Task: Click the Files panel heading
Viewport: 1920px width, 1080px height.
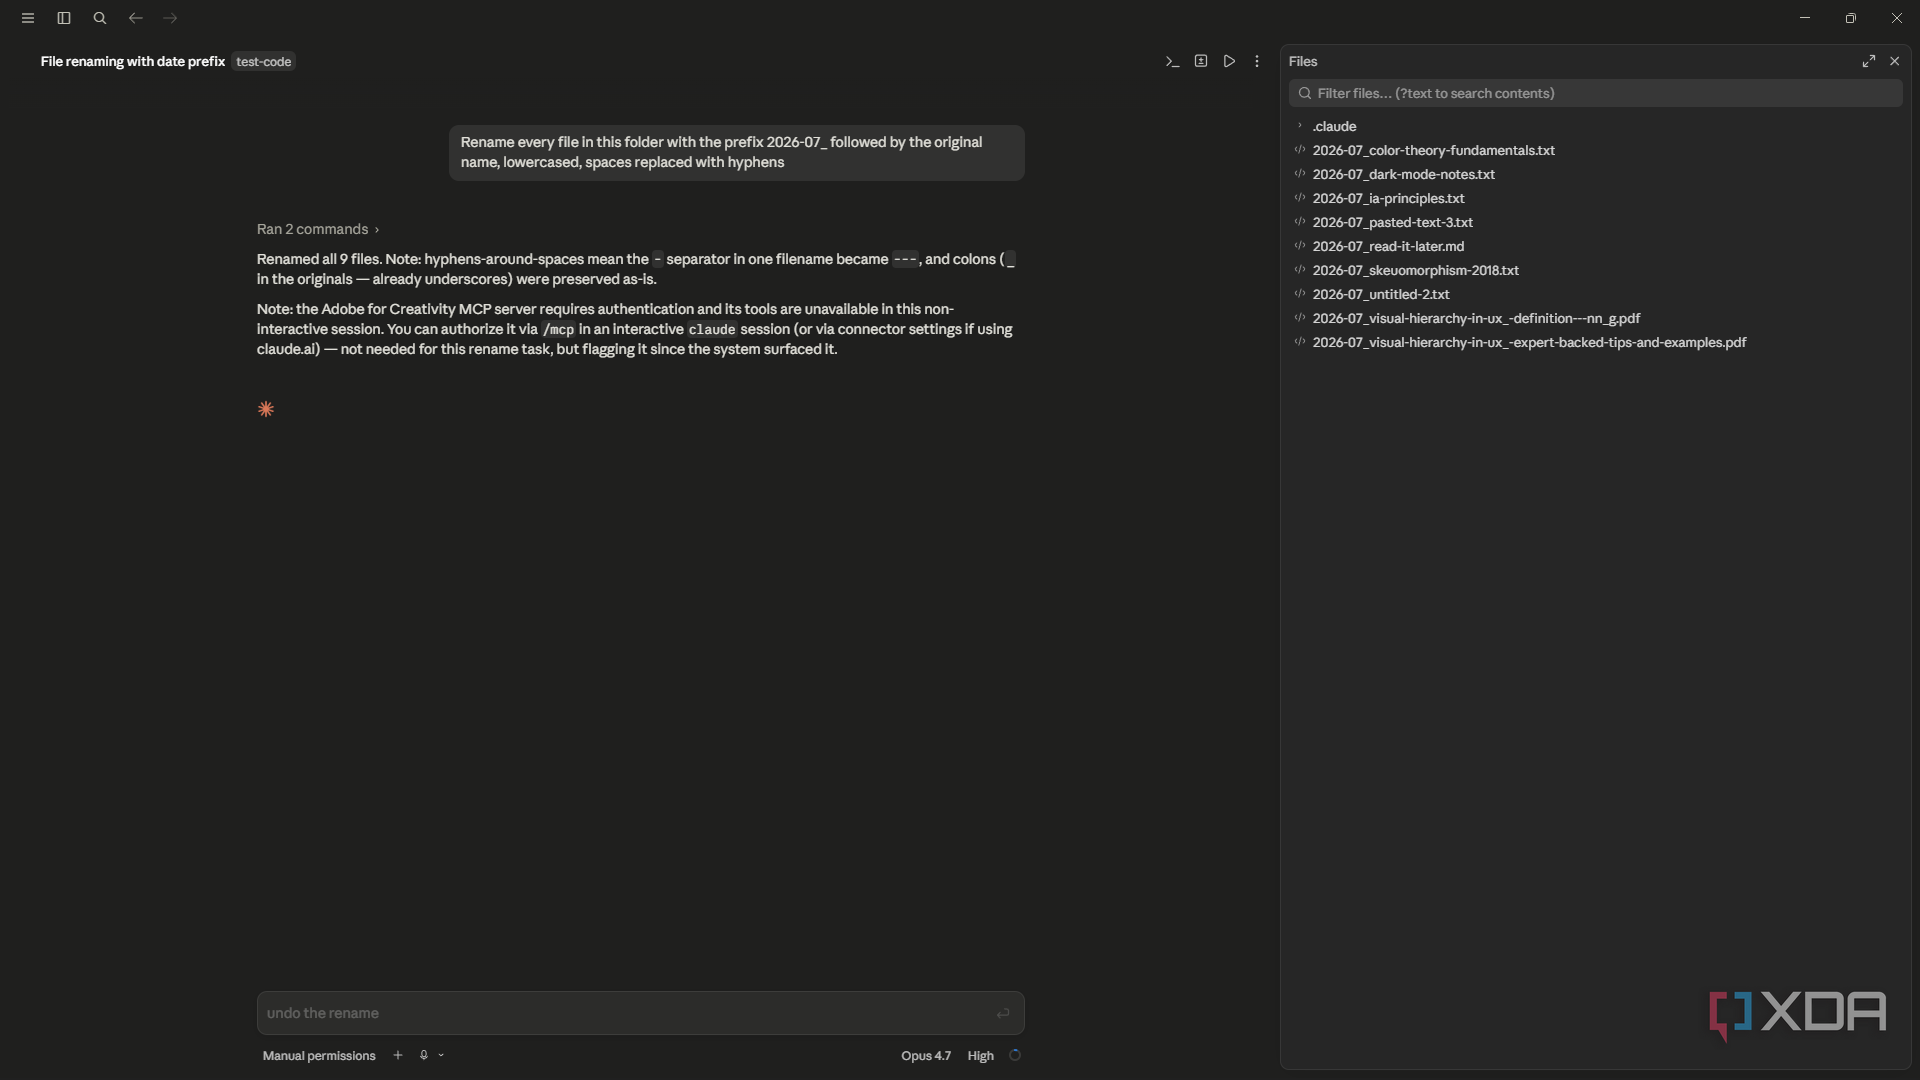Action: click(x=1303, y=61)
